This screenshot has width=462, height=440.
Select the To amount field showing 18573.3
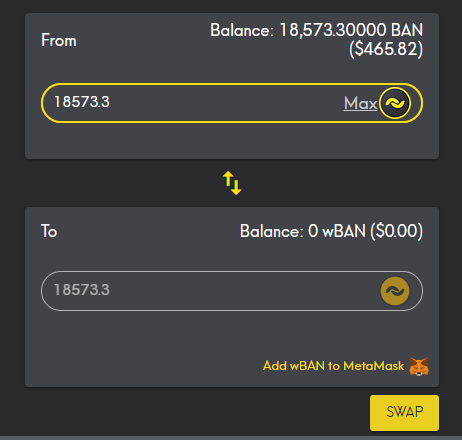pyautogui.click(x=232, y=291)
